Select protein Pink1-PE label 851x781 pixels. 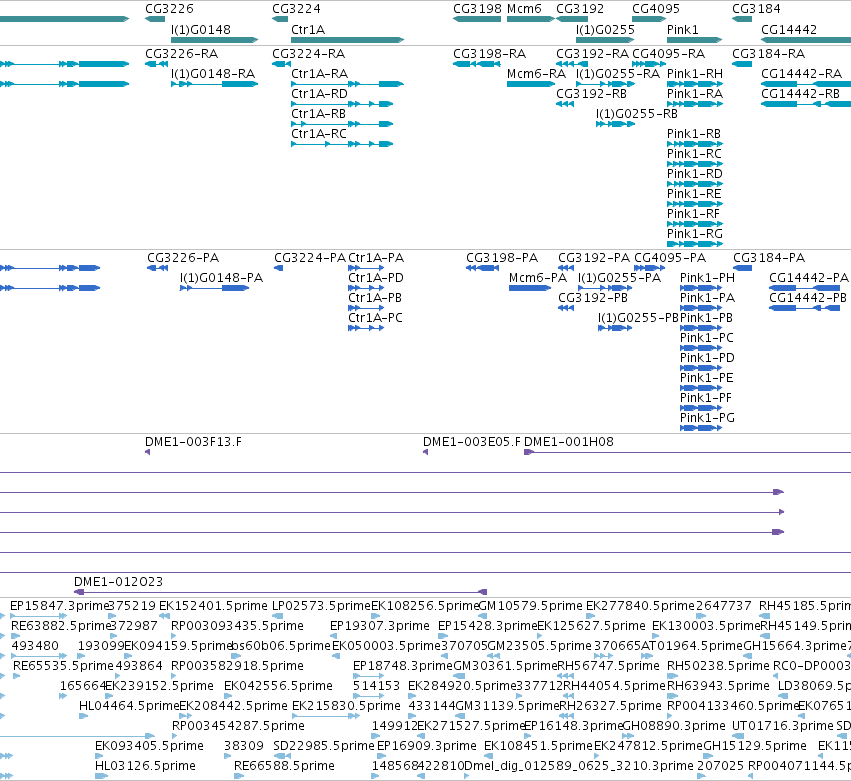[707, 377]
